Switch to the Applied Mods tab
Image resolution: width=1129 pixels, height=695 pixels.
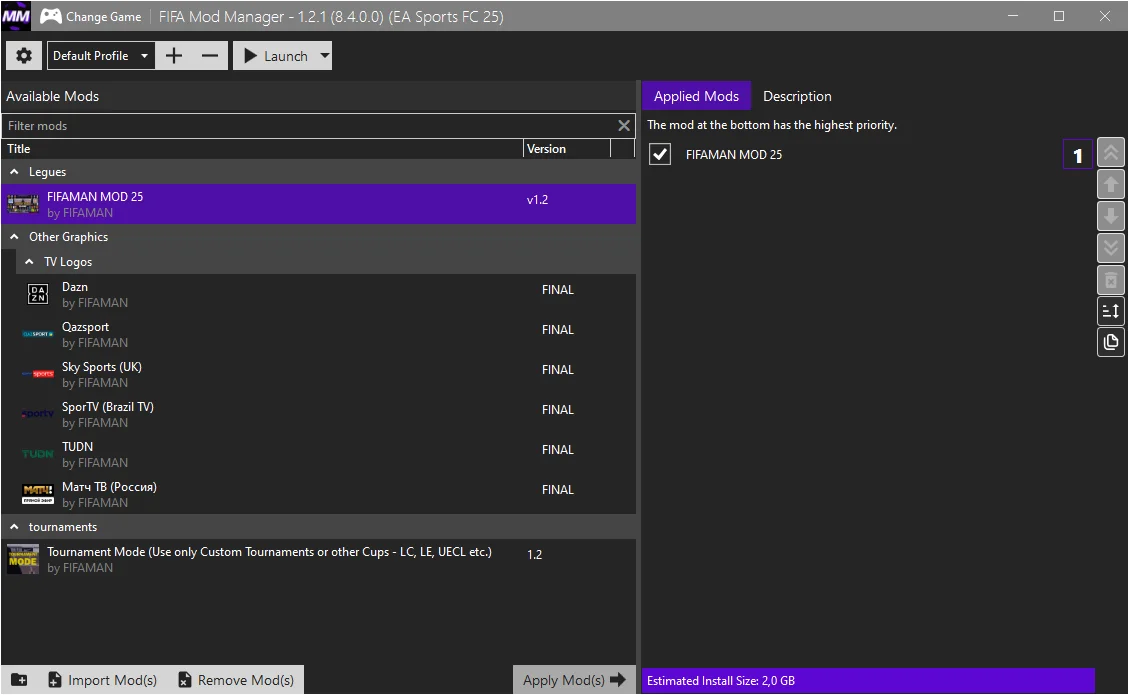(696, 97)
